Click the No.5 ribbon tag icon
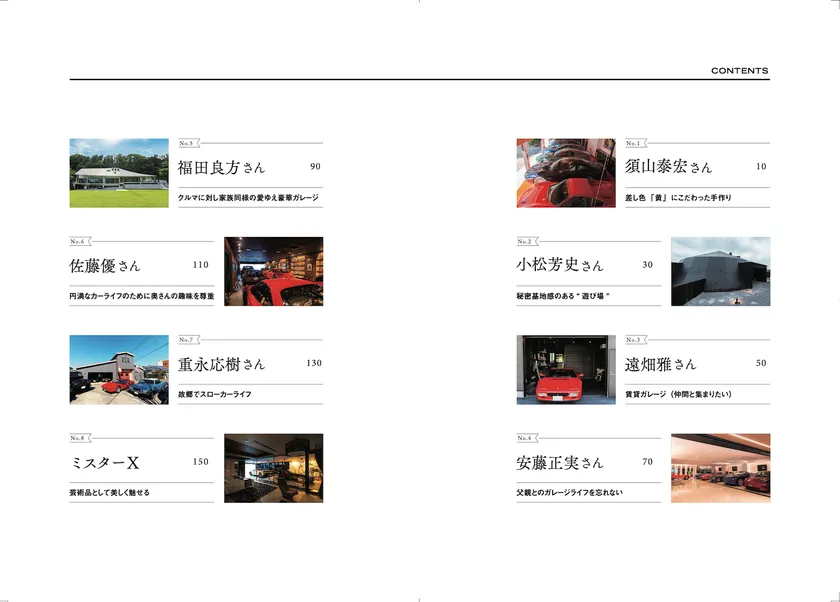The image size is (840, 602). pos(189,143)
